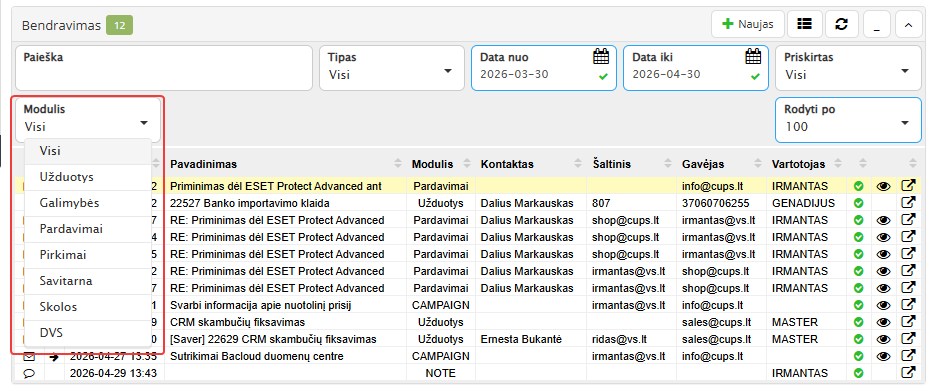Click the source value 807
Image resolution: width=934 pixels, height=391 pixels.
point(601,203)
